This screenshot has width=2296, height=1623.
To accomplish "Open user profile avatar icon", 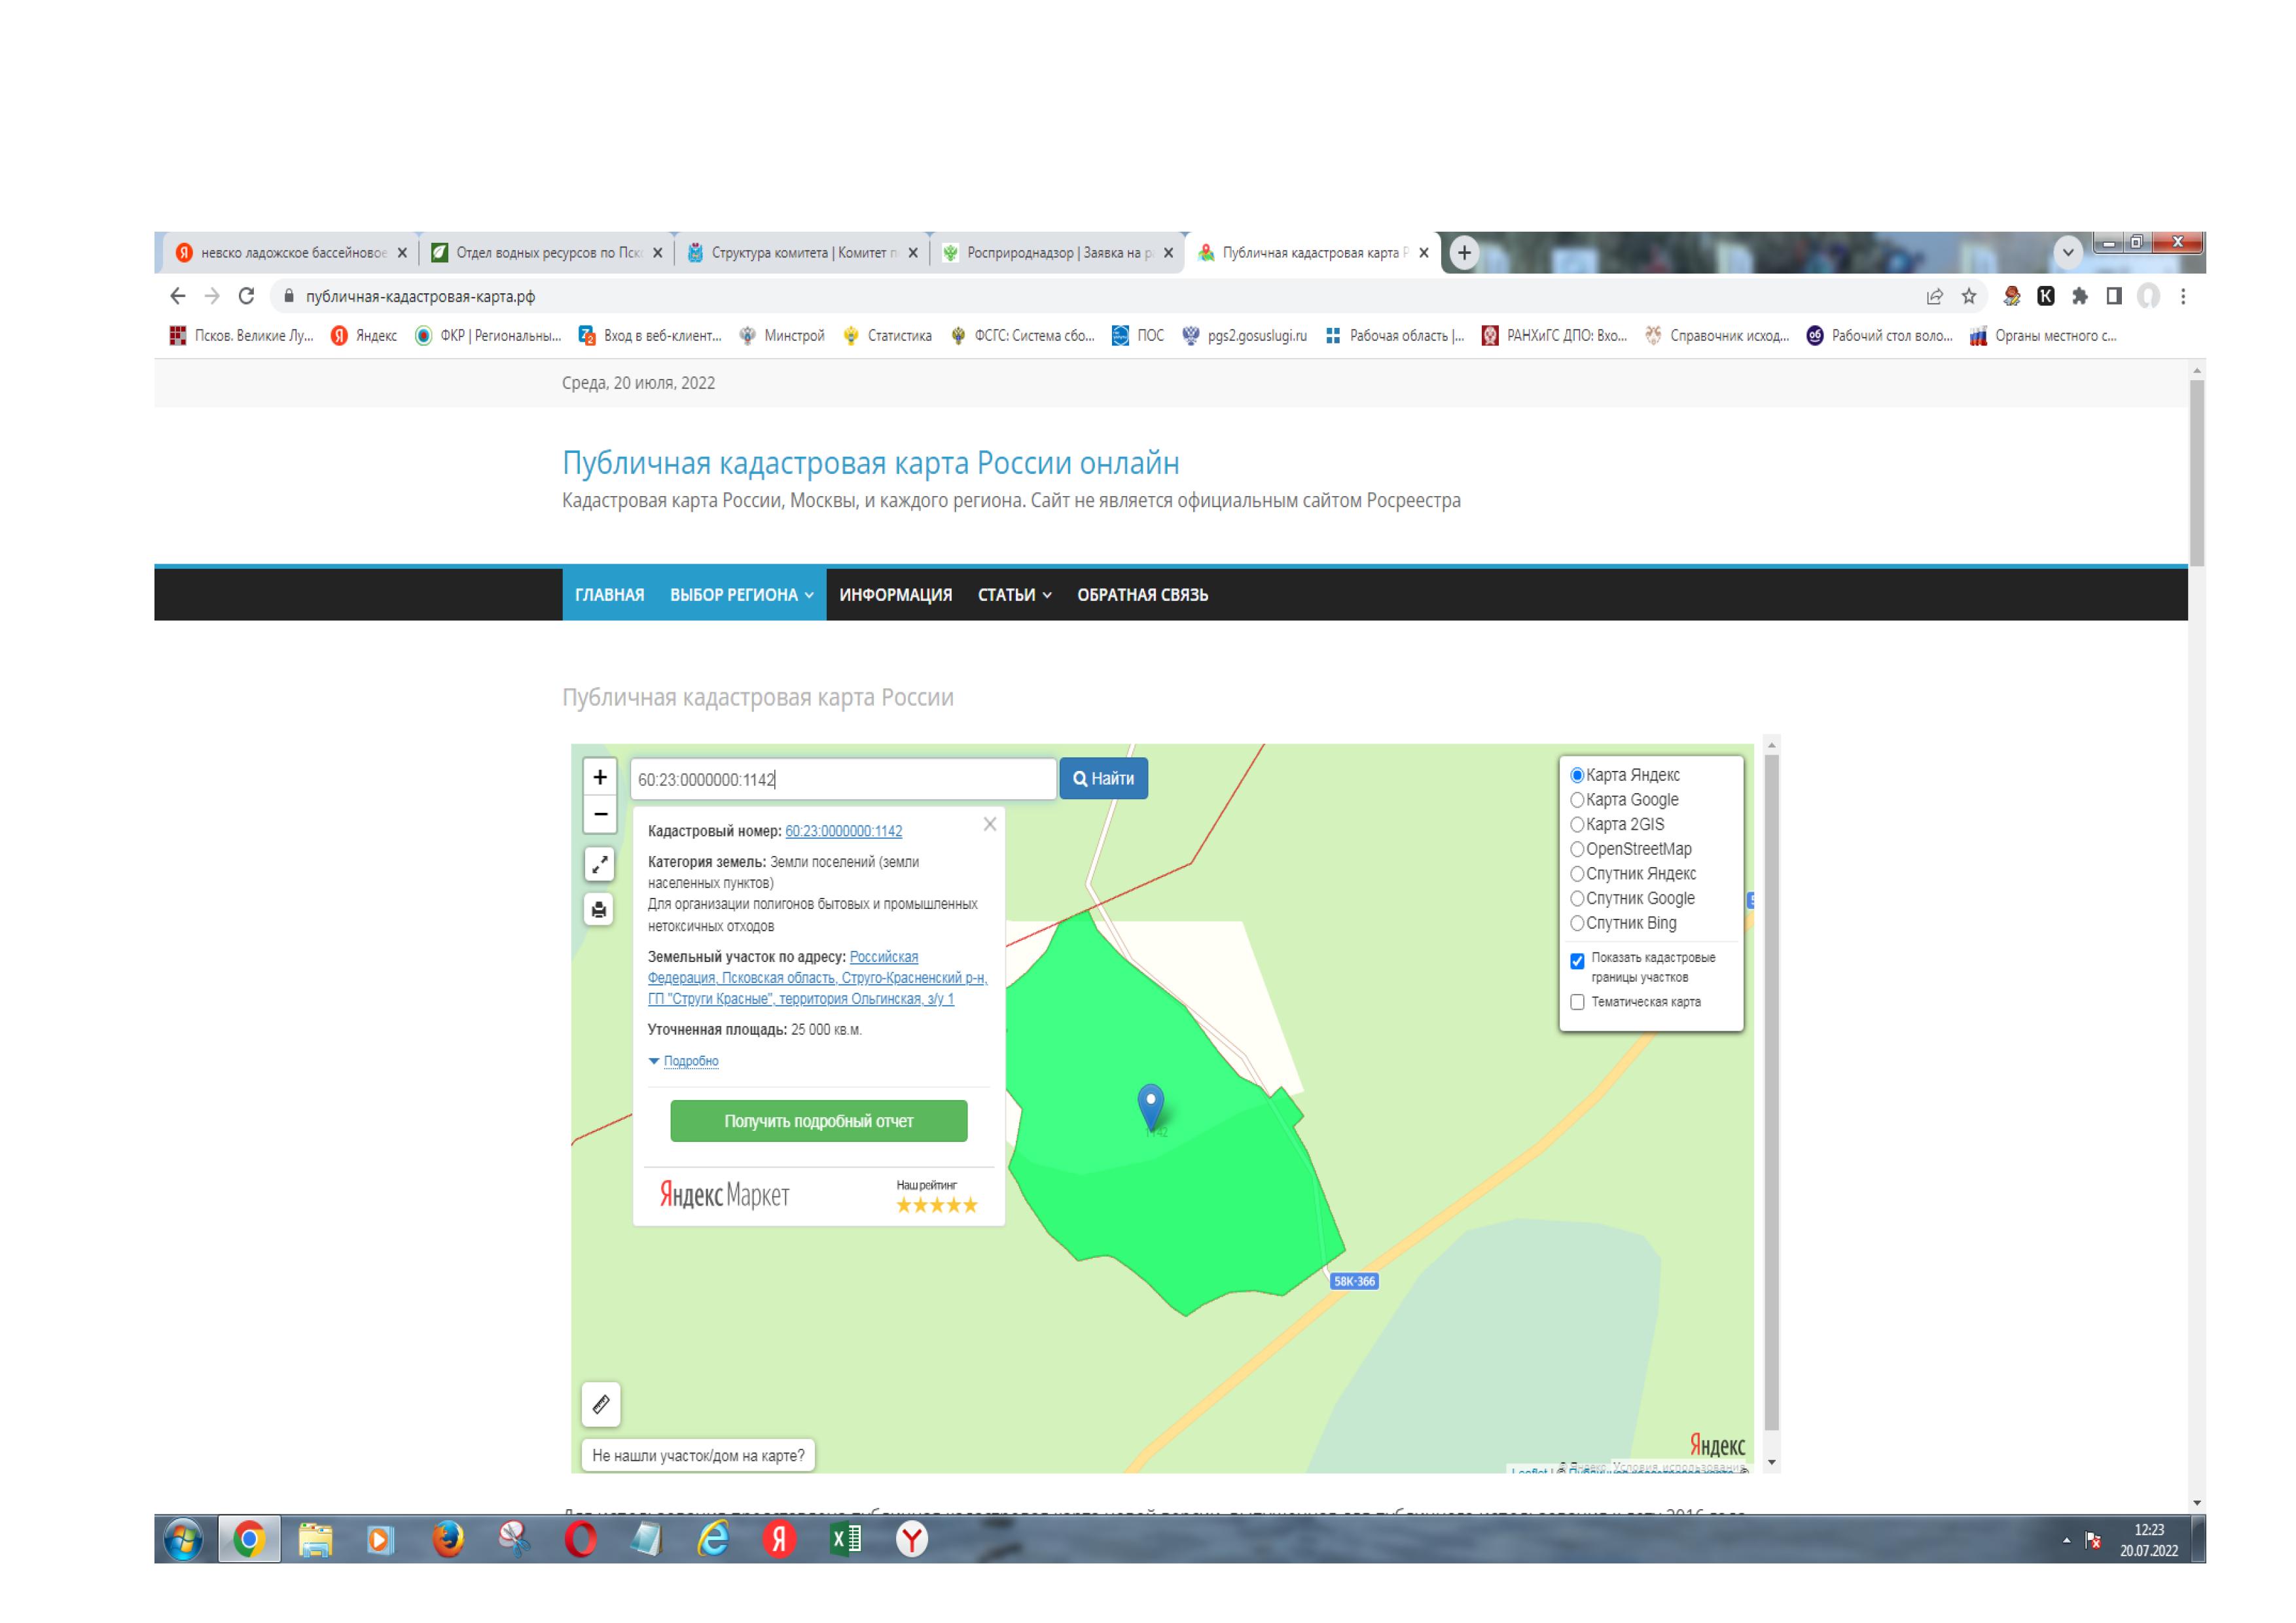I will click(x=2148, y=296).
